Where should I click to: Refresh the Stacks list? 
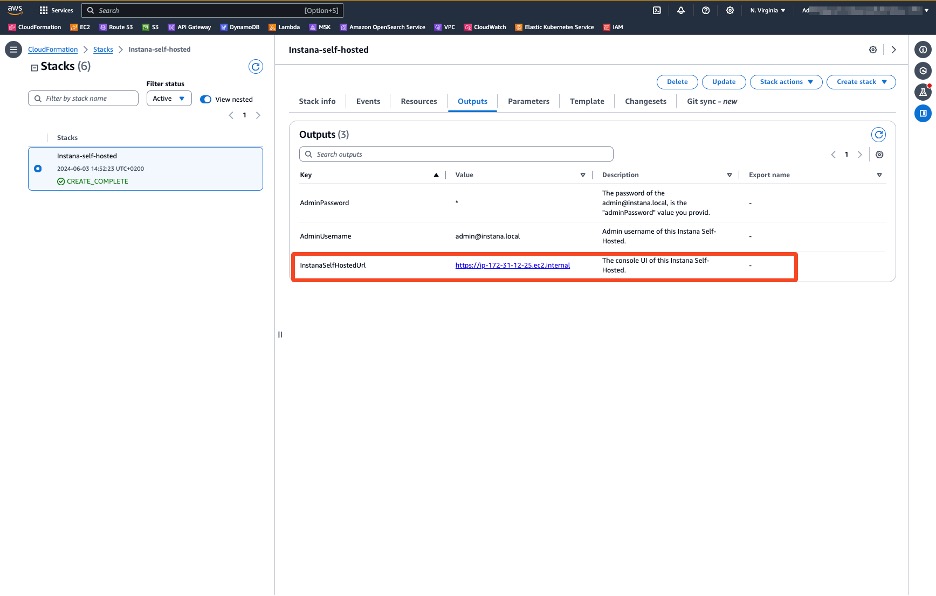[255, 67]
